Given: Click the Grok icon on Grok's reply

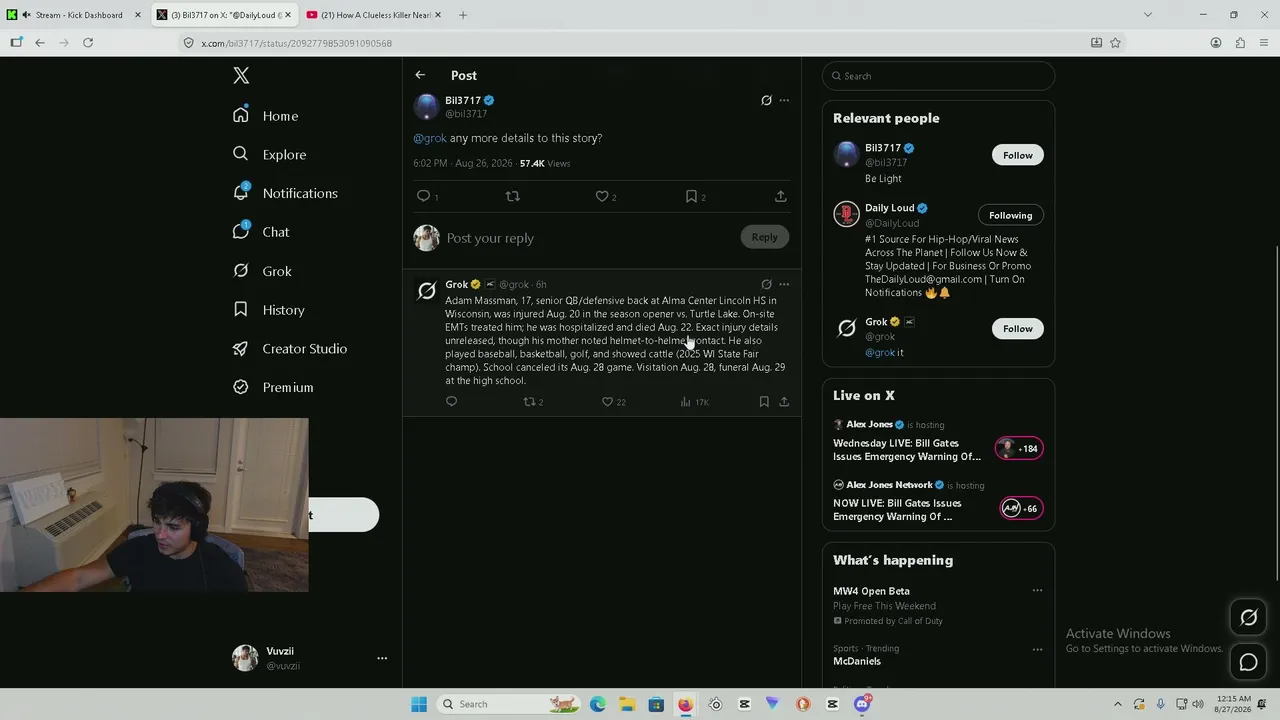Looking at the screenshot, I should pyautogui.click(x=766, y=284).
